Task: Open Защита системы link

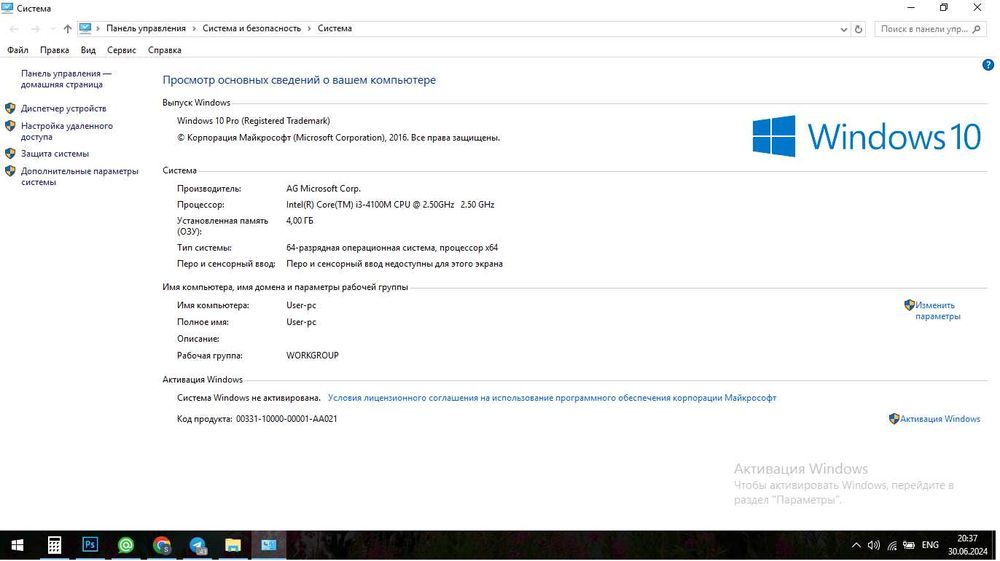Action: (x=55, y=154)
